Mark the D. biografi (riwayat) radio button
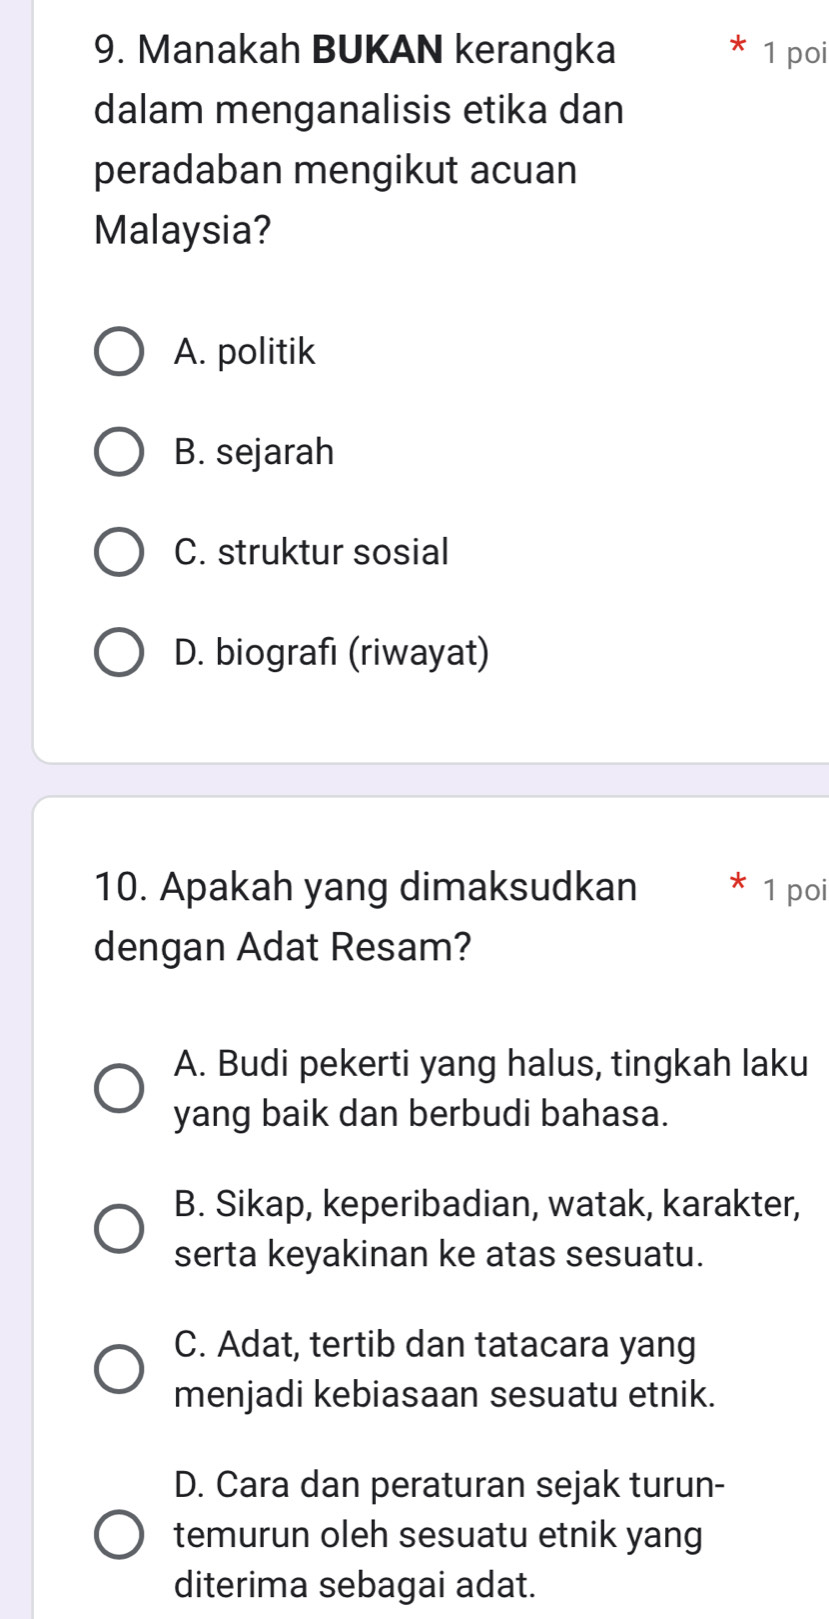 pyautogui.click(x=119, y=652)
